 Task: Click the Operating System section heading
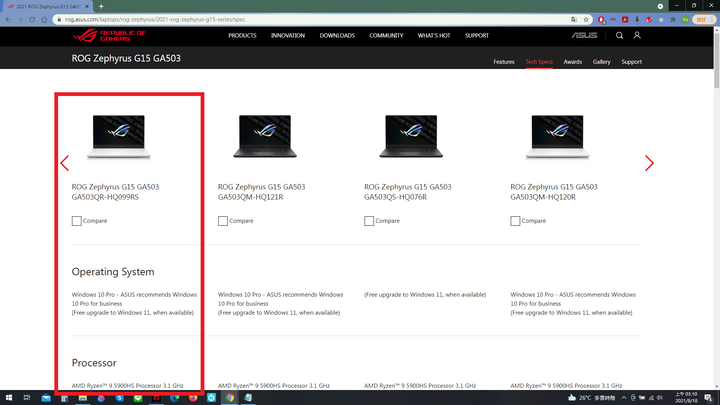click(x=113, y=272)
